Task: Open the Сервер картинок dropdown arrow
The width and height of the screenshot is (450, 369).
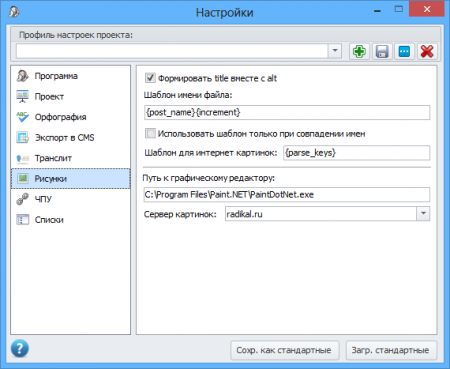Action: (x=423, y=214)
